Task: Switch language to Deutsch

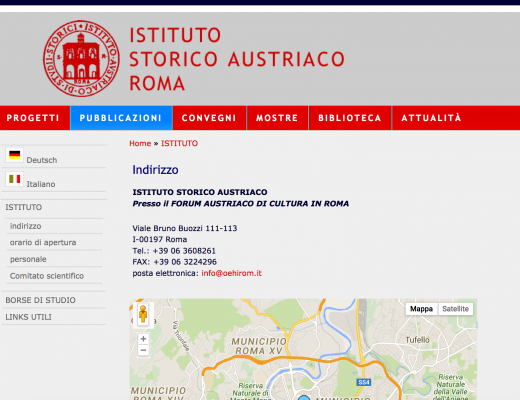Action: pyautogui.click(x=42, y=160)
